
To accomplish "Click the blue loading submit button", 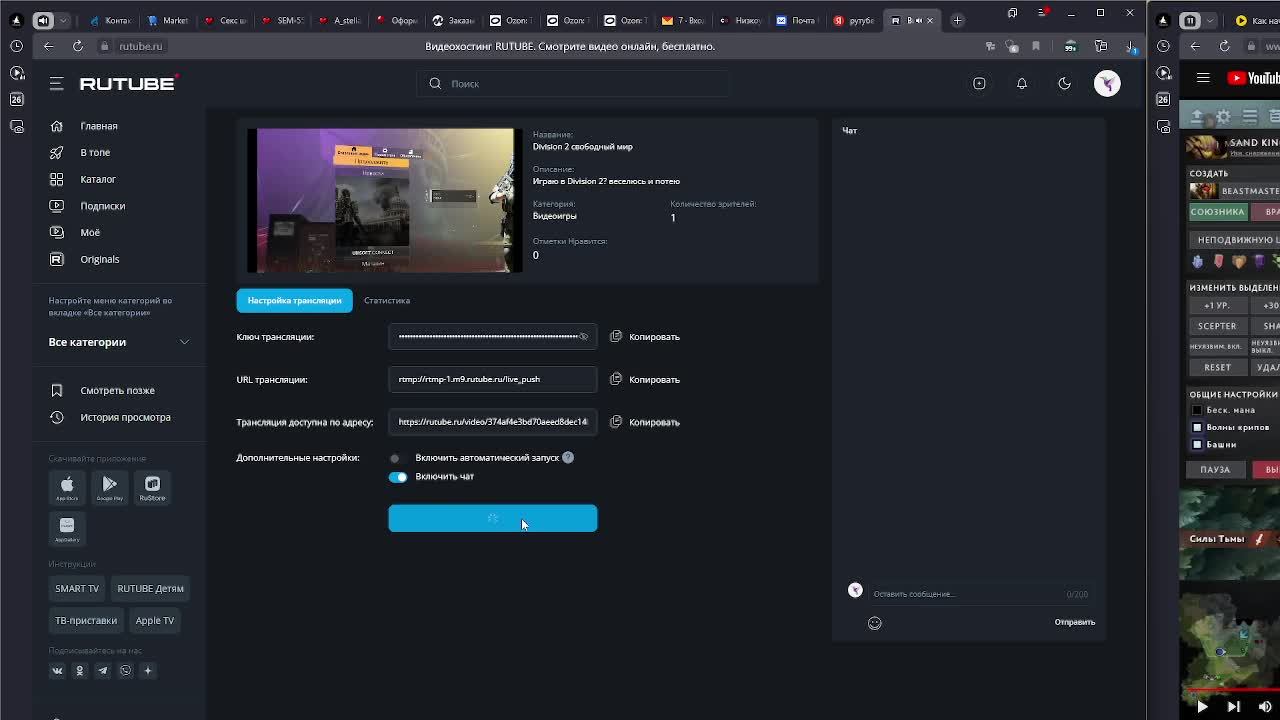I will tap(493, 518).
